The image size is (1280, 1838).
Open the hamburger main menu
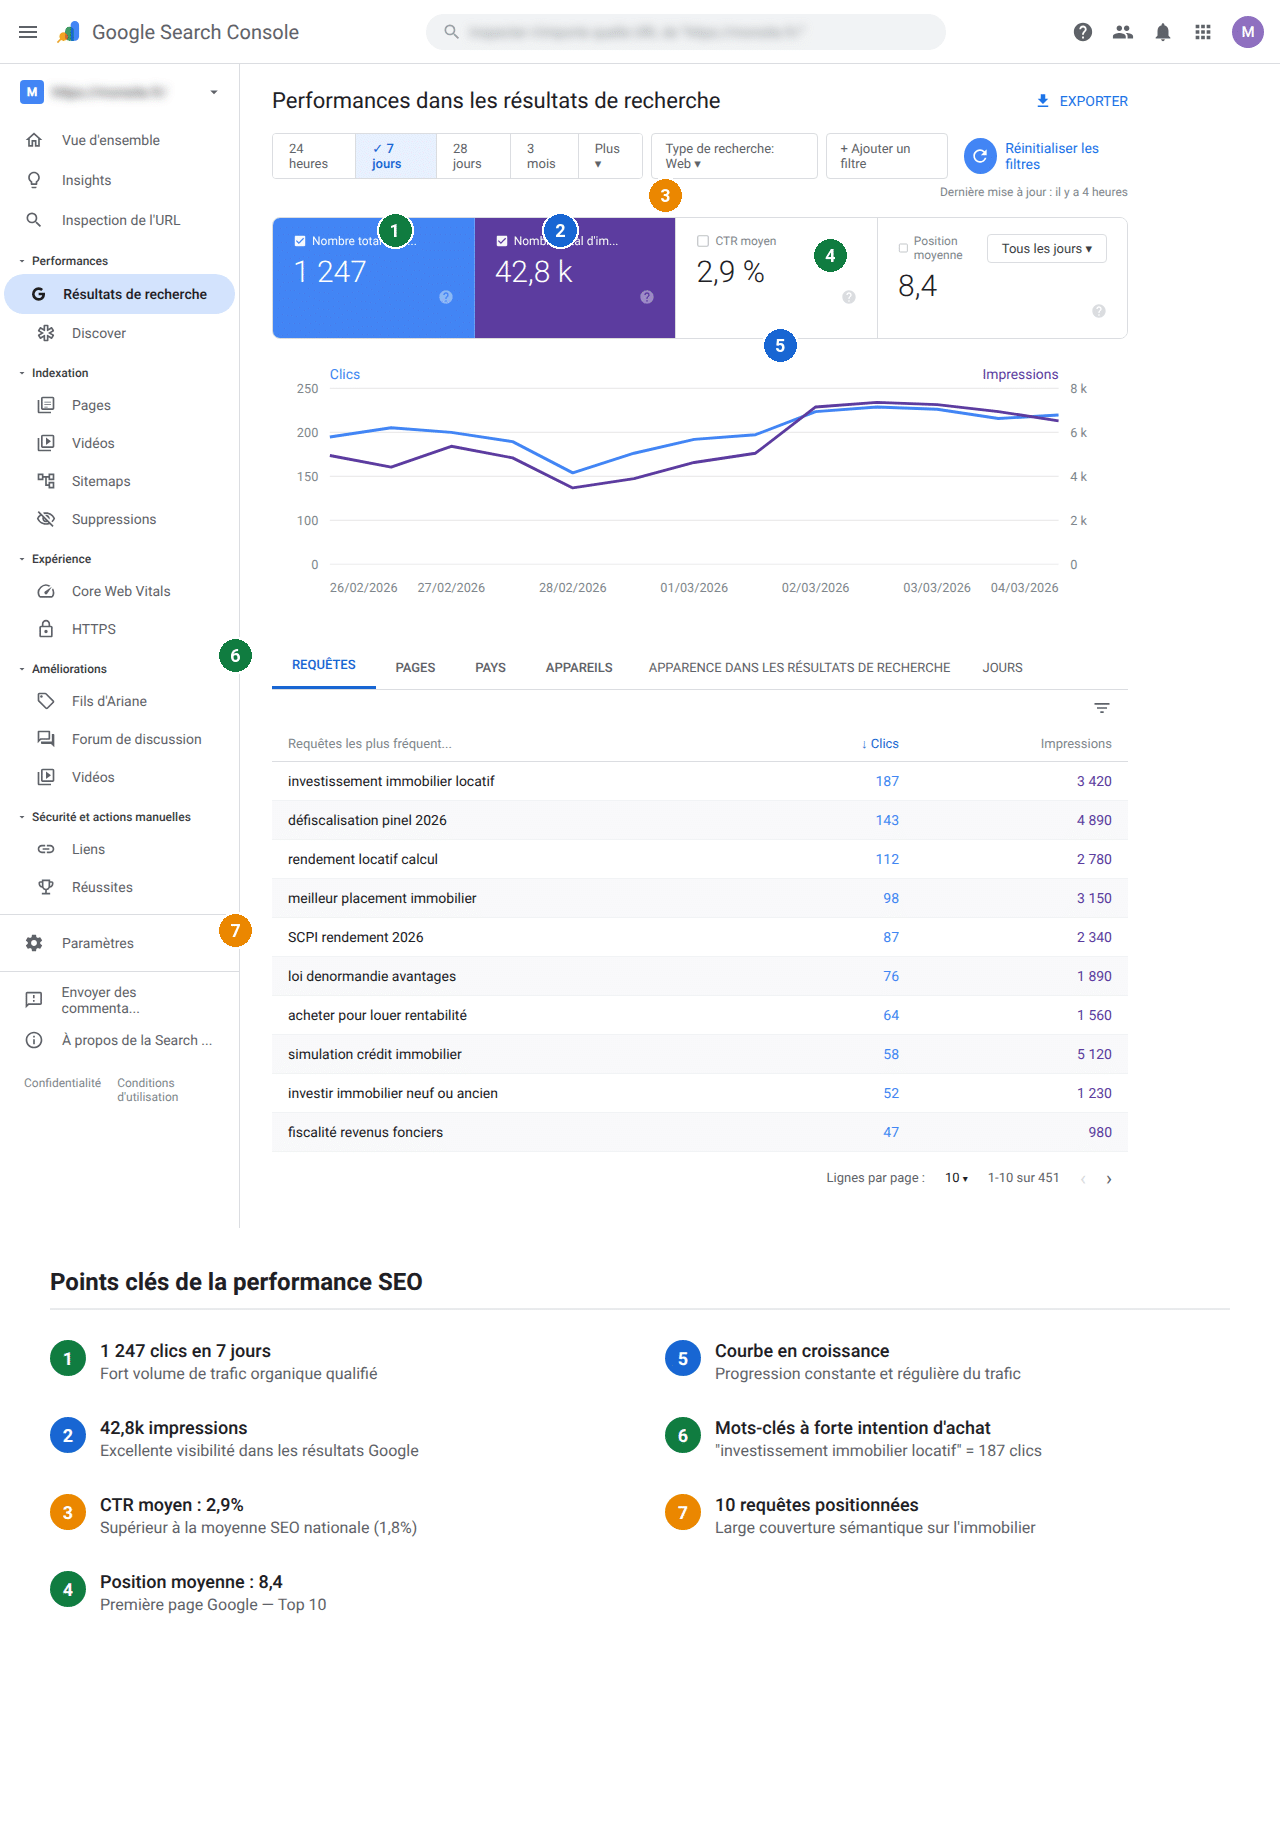click(x=28, y=32)
